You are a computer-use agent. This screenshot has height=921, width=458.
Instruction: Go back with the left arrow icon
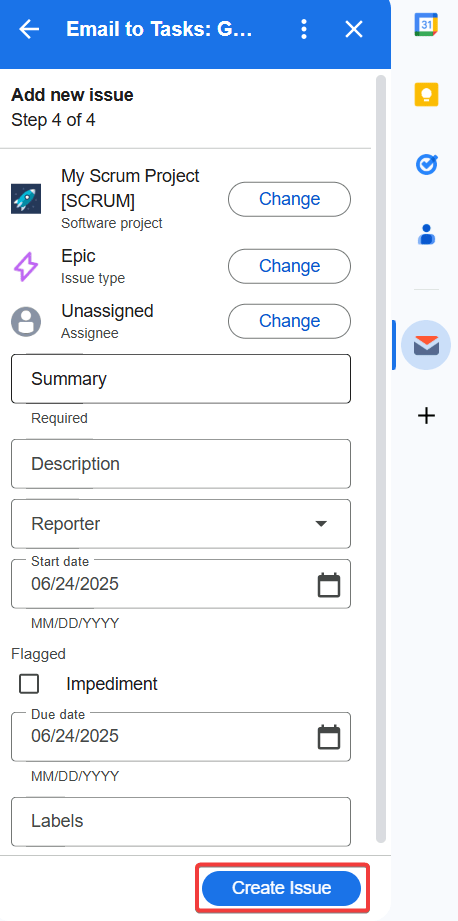(29, 29)
